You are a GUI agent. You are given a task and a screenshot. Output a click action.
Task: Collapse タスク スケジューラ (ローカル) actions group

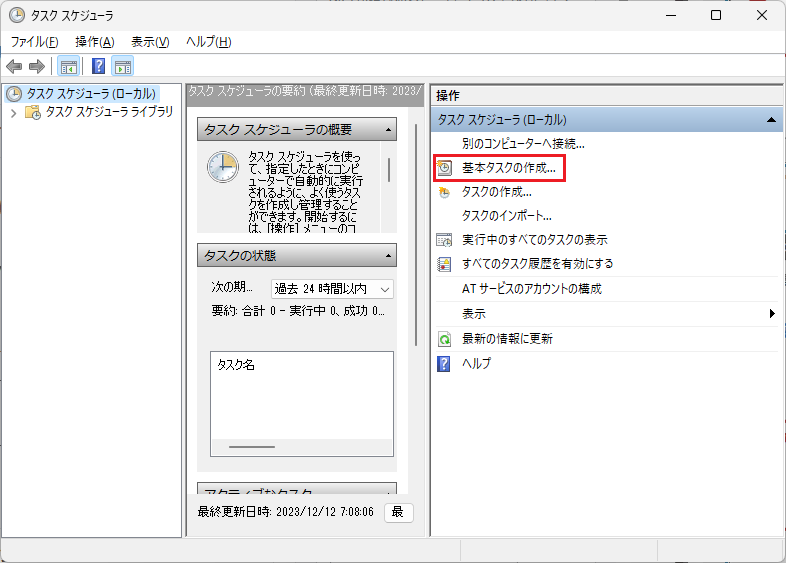(771, 120)
